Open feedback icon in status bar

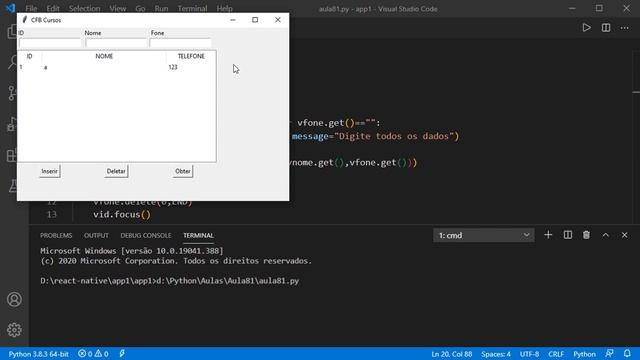(609, 353)
